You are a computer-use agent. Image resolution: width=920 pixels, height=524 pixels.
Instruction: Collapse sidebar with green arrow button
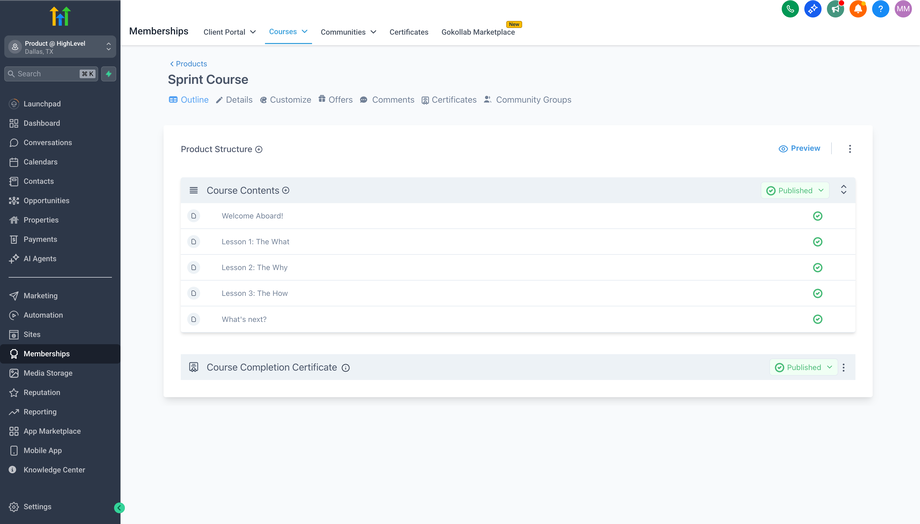click(119, 508)
